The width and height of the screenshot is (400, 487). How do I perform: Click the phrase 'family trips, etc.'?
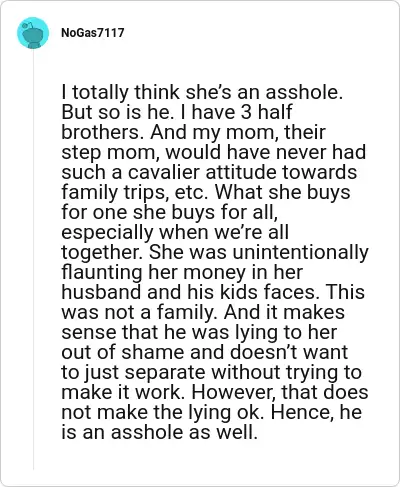[x=133, y=193]
